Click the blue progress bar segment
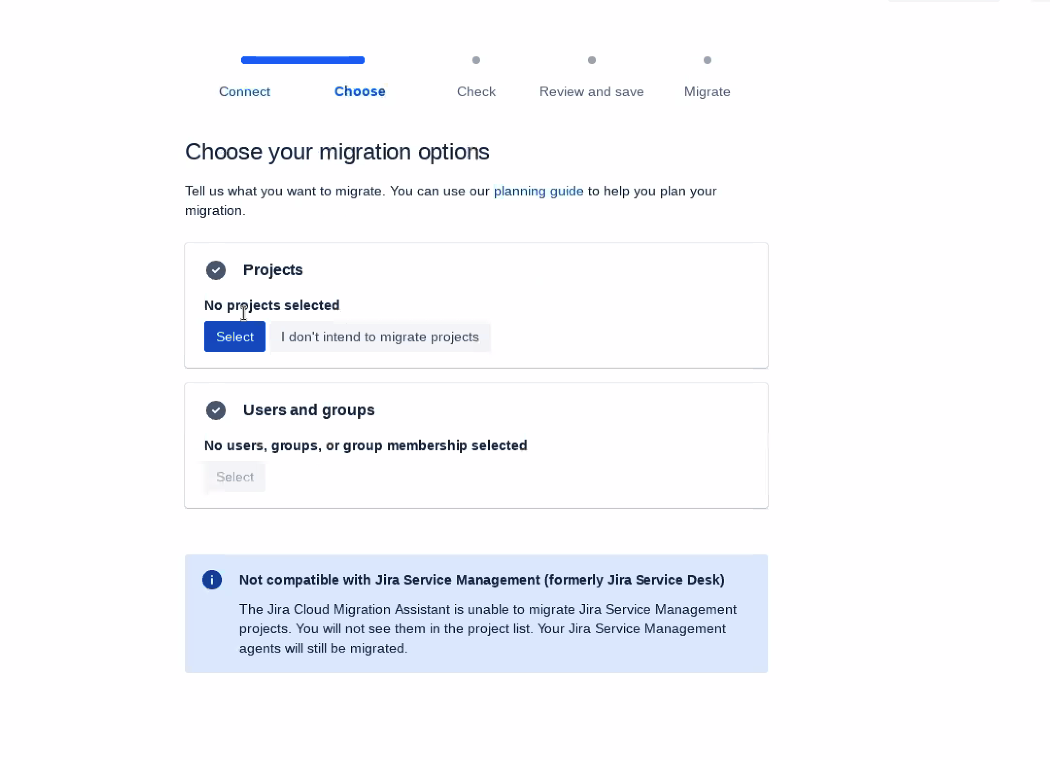Viewport: 1050px width, 760px height. 303,60
